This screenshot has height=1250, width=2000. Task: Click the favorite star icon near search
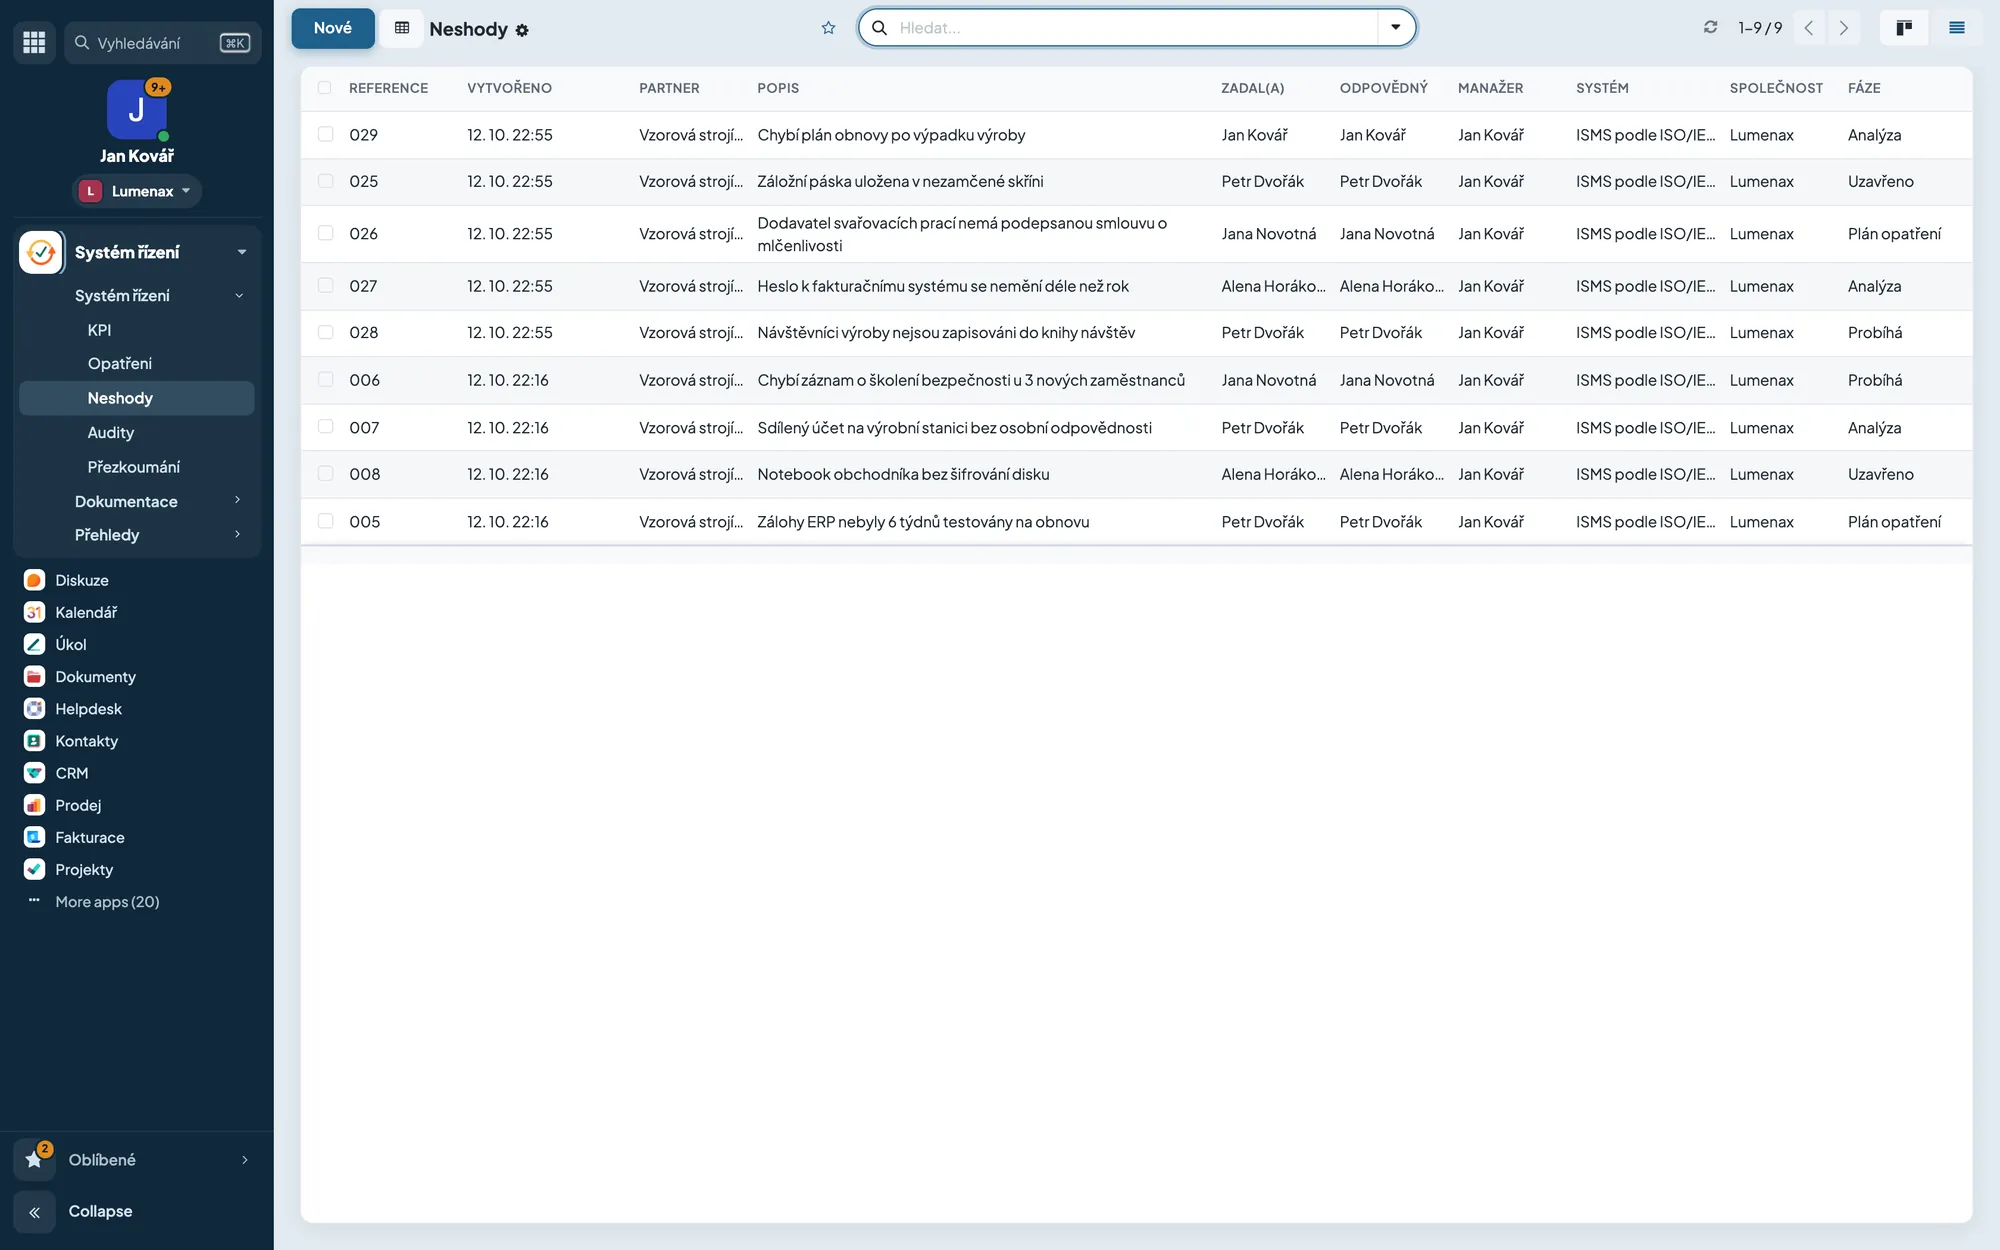point(828,28)
